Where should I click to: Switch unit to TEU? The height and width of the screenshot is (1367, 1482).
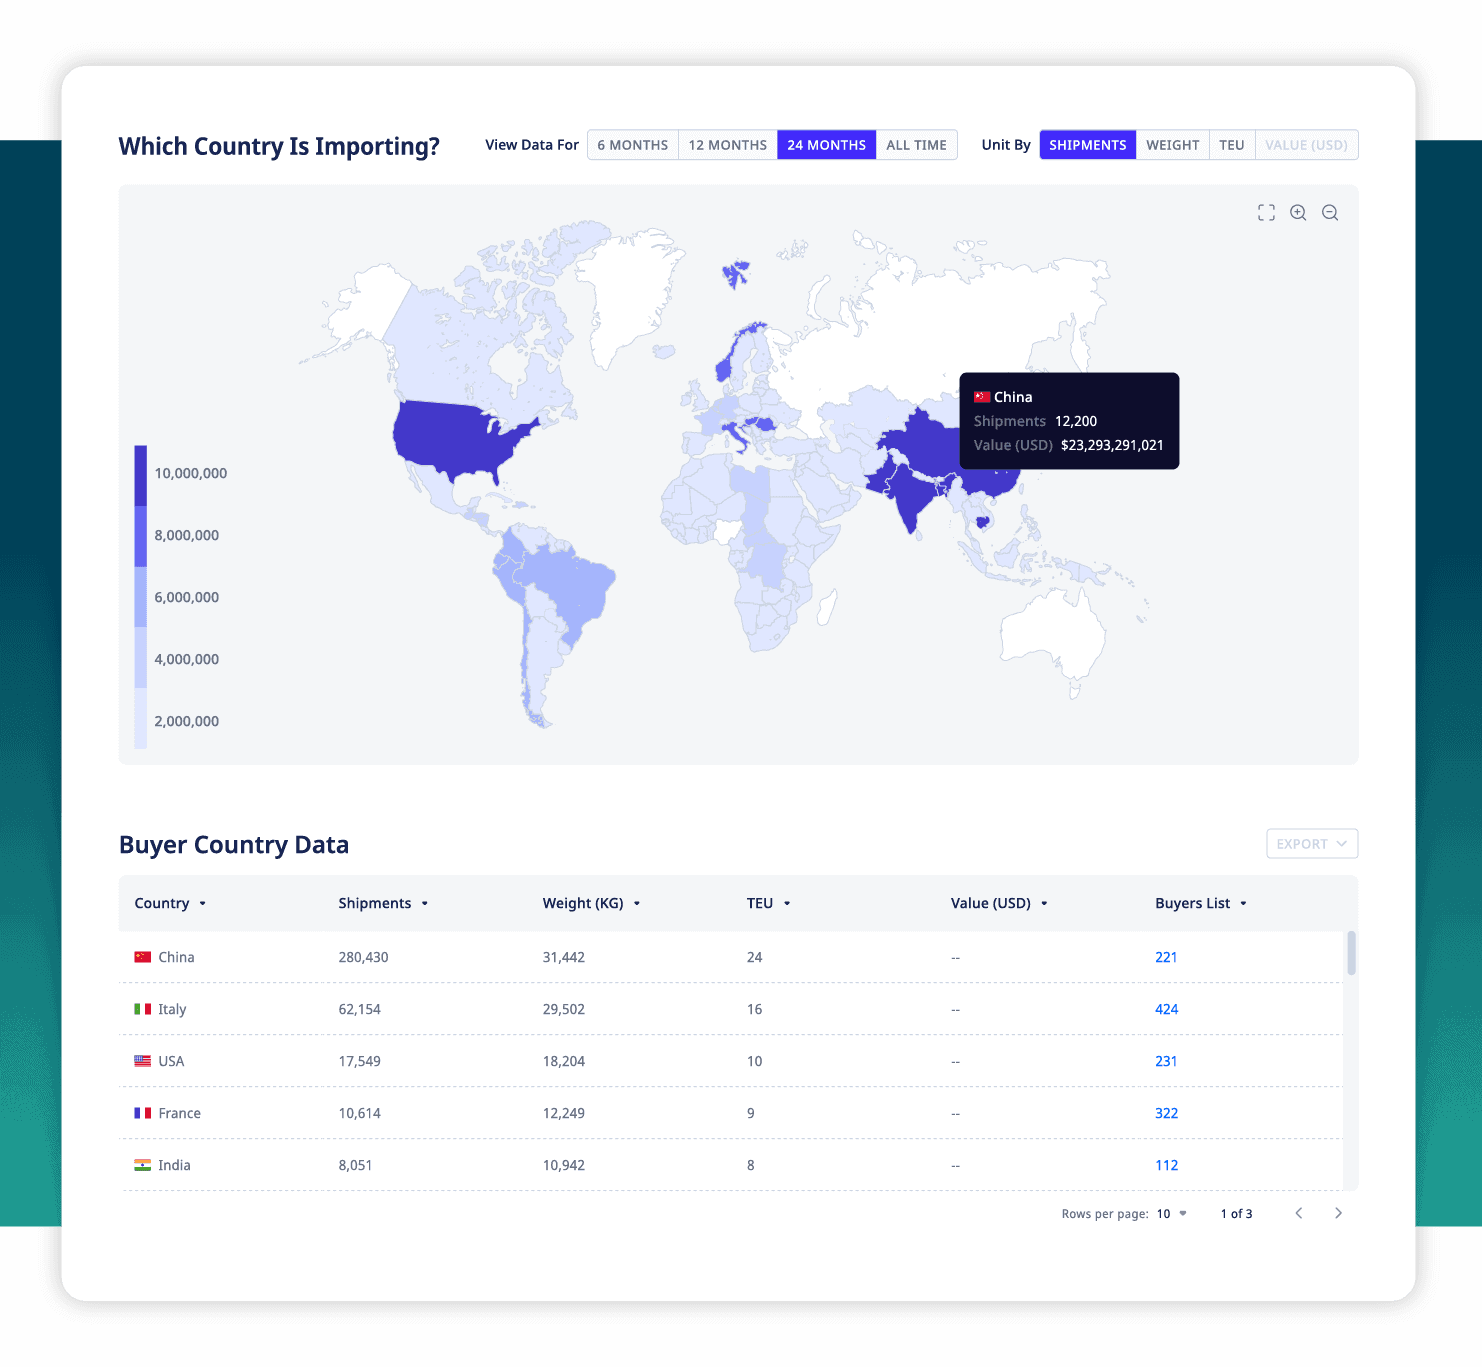1232,145
